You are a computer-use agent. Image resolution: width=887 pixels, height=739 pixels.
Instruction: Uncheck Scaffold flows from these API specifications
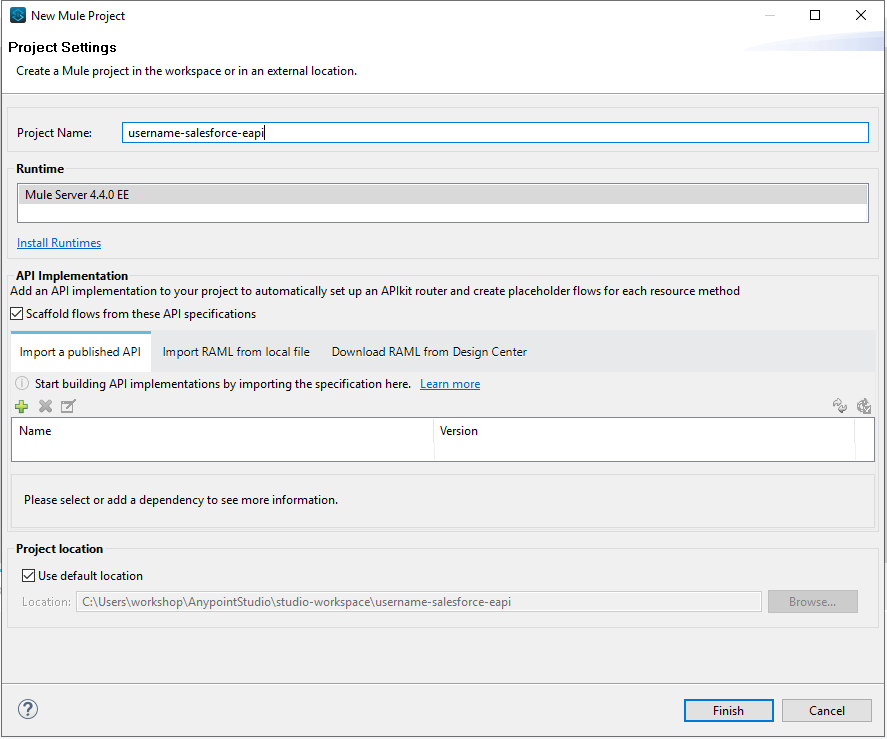[x=17, y=314]
